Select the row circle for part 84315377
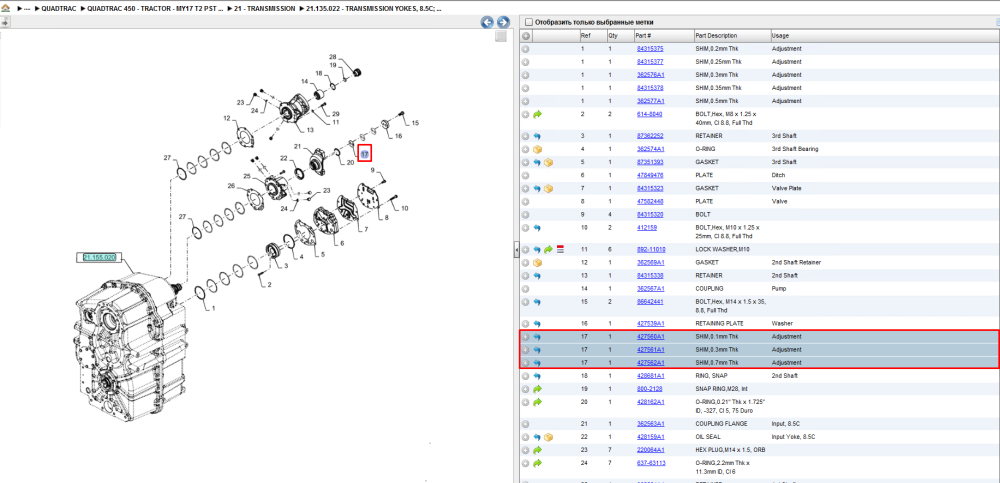 [526, 62]
